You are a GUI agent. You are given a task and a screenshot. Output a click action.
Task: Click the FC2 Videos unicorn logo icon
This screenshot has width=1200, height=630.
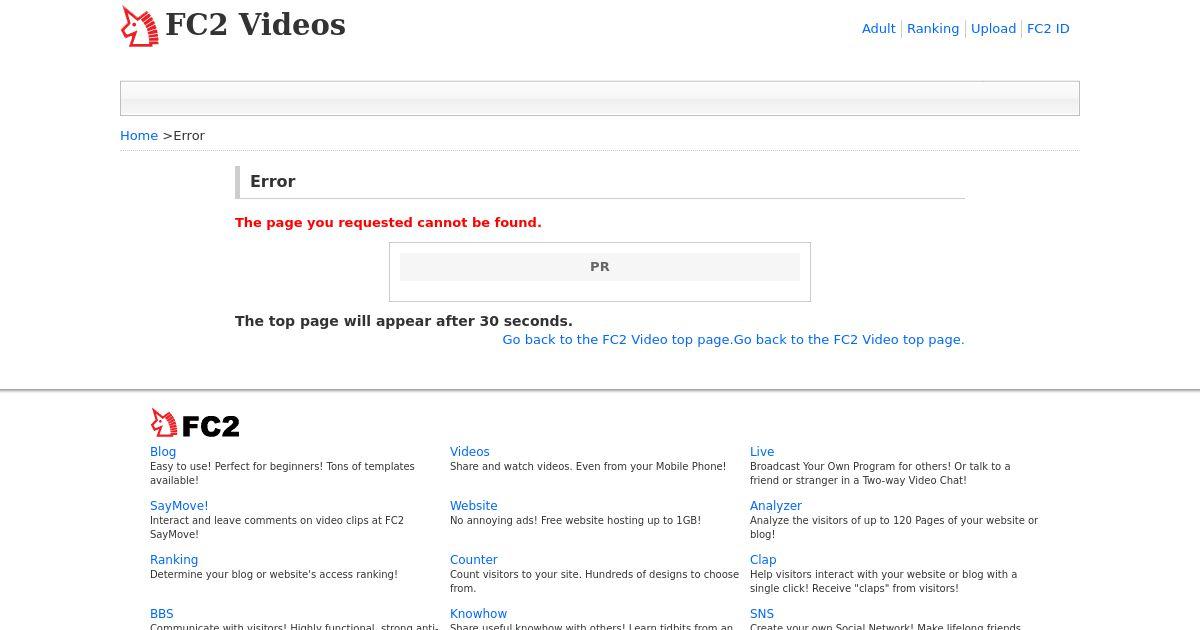point(140,26)
